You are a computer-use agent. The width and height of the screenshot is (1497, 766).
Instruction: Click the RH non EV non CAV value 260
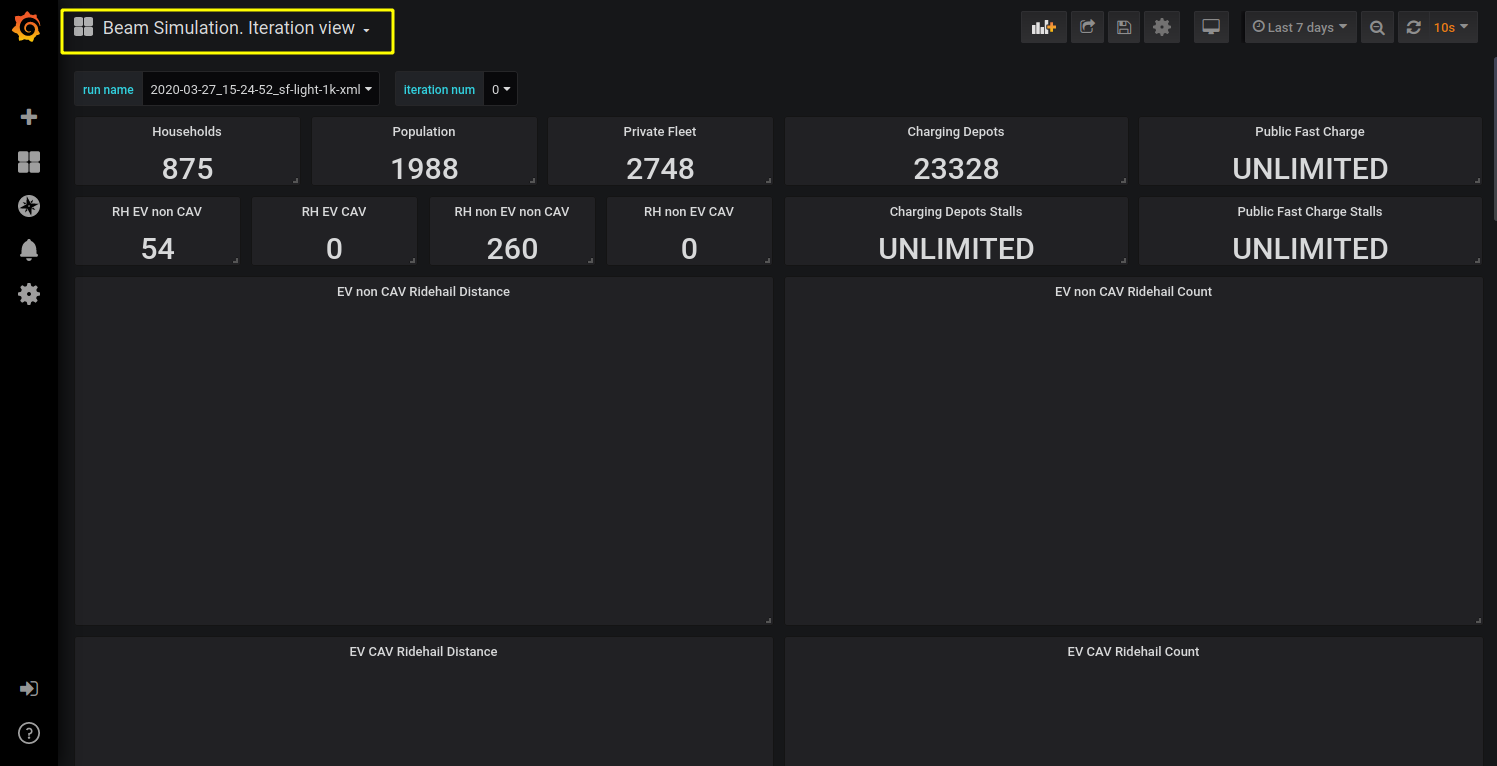[513, 249]
